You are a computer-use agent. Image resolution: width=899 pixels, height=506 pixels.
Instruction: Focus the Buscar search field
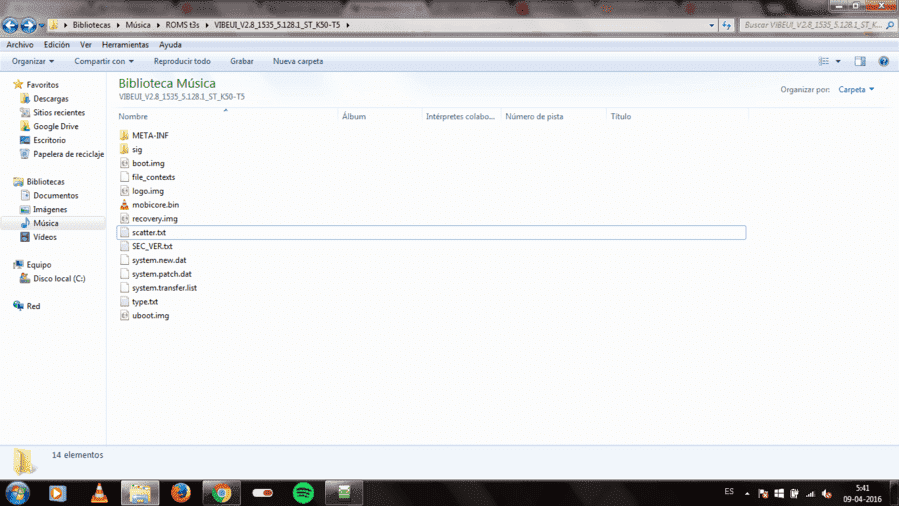tap(813, 25)
